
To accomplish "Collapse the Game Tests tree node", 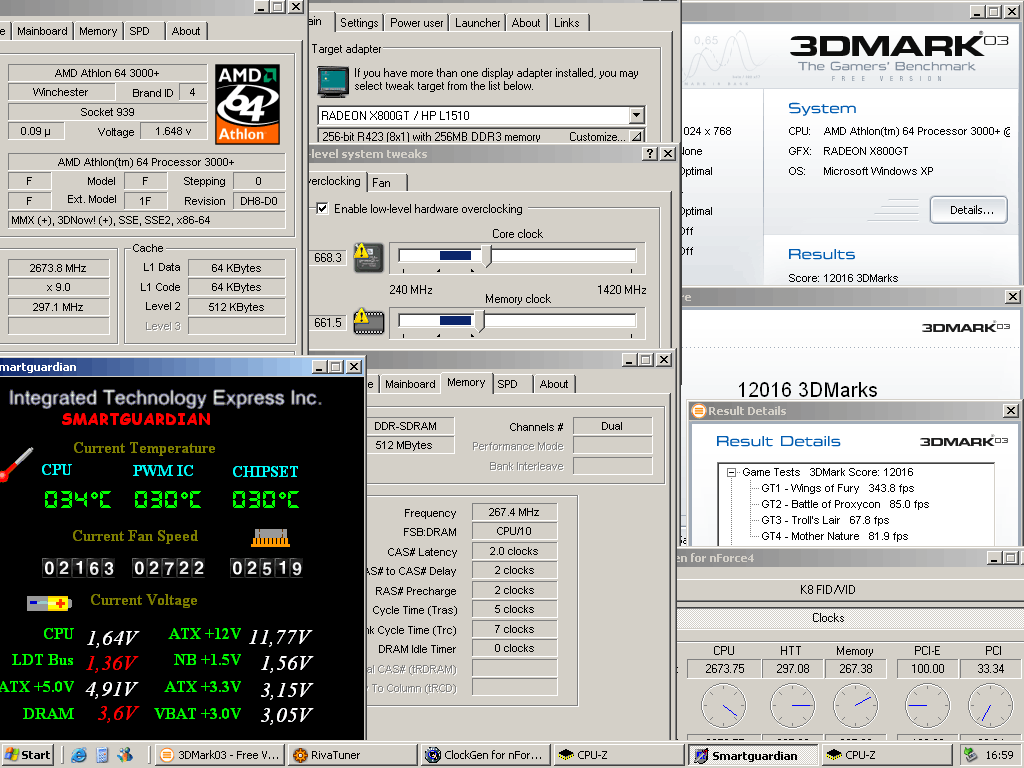I will [731, 472].
